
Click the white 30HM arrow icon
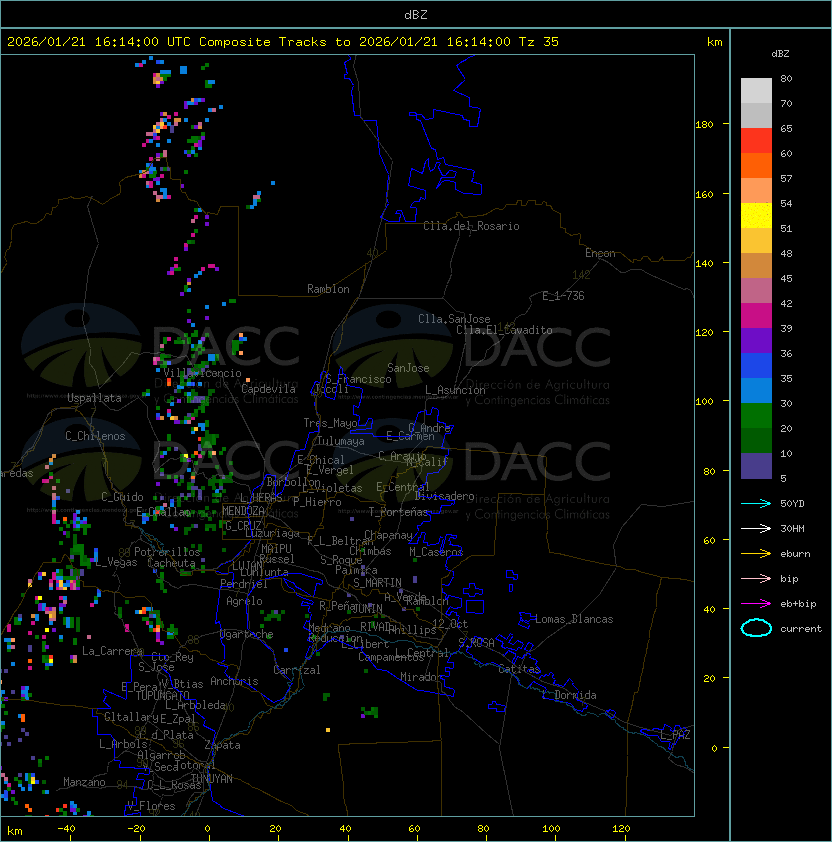(756, 528)
